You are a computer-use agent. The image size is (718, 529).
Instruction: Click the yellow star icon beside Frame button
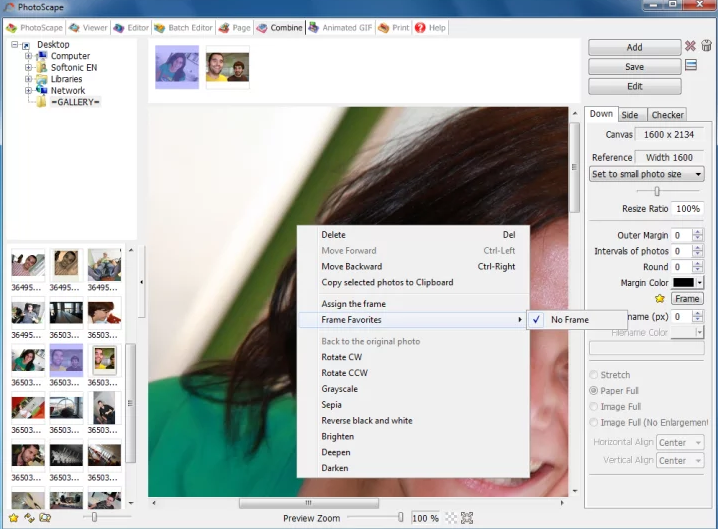(659, 299)
